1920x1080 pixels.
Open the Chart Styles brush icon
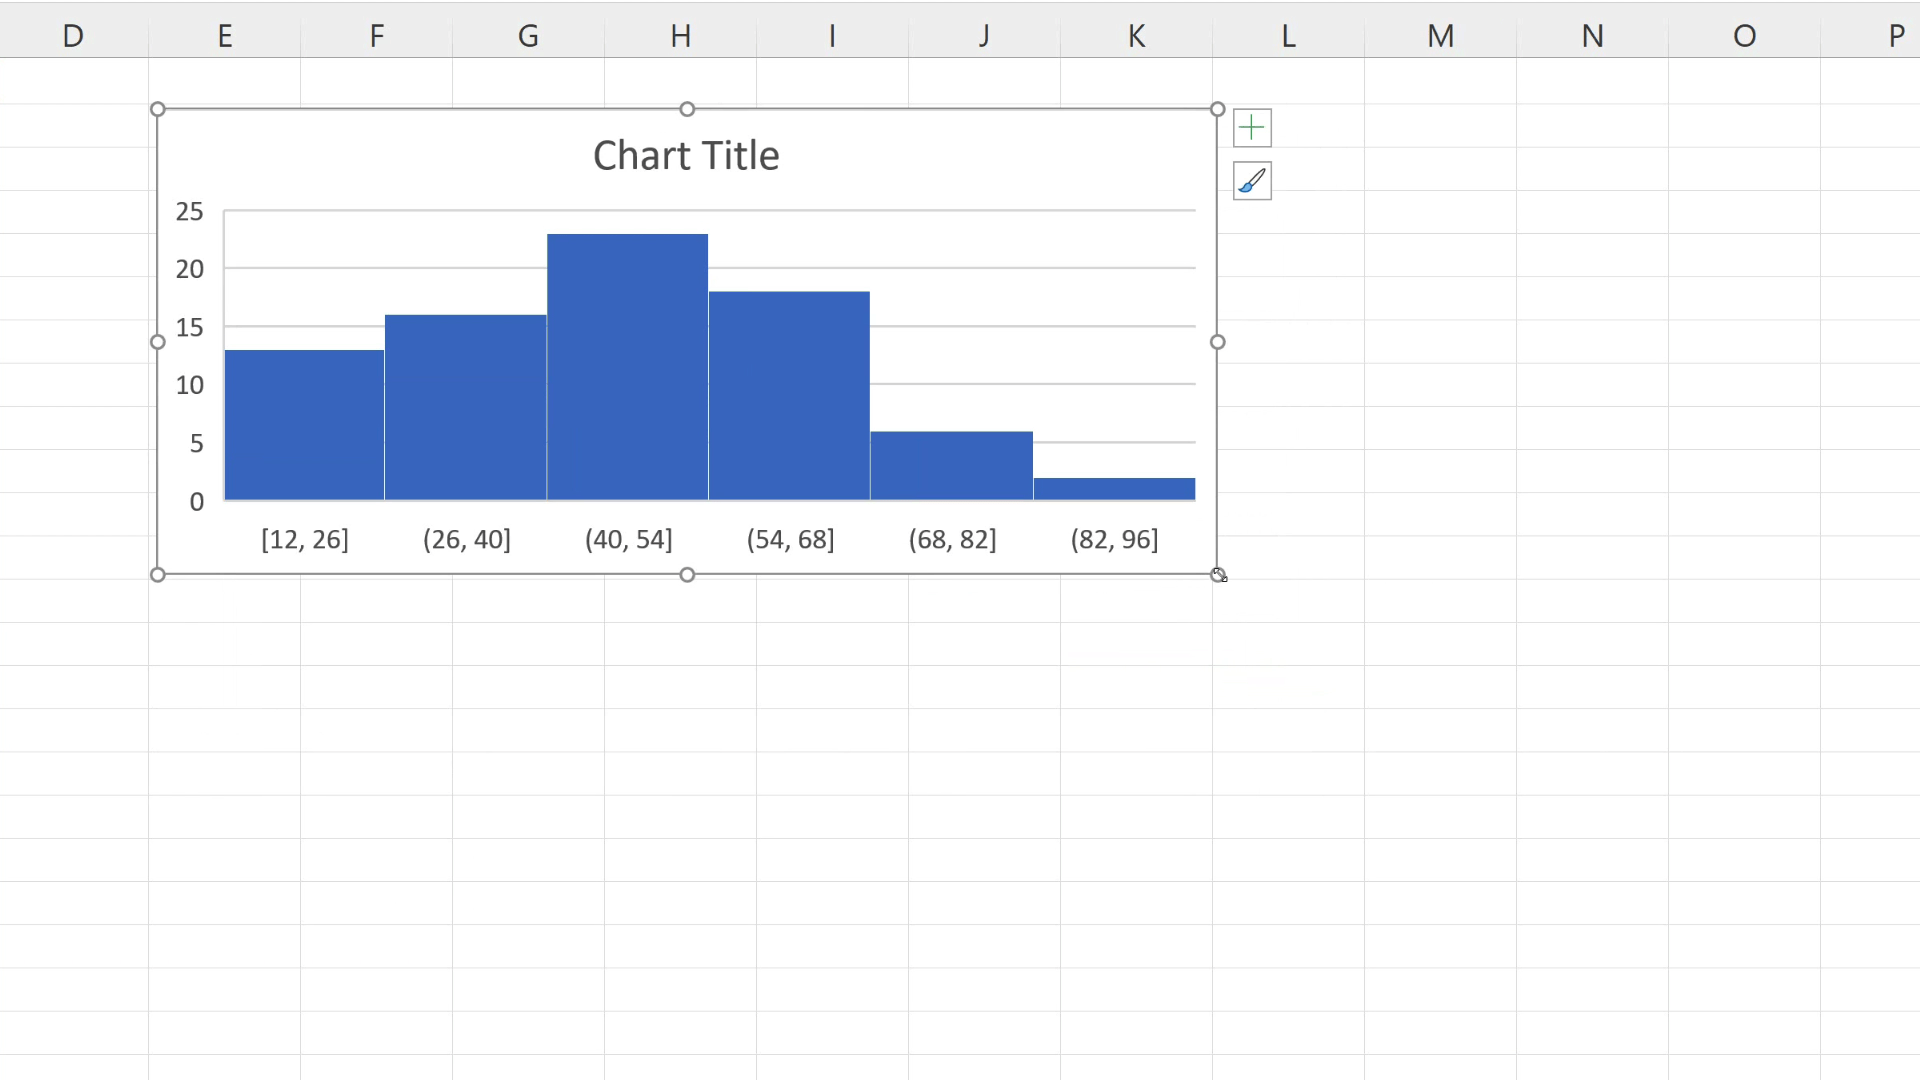coord(1252,181)
